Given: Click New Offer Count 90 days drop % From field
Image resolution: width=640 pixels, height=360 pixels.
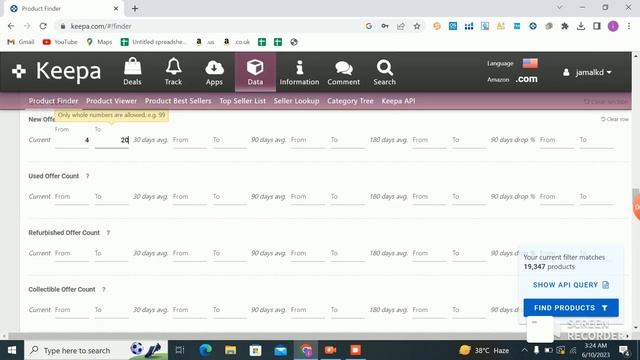Looking at the screenshot, I should [x=557, y=140].
